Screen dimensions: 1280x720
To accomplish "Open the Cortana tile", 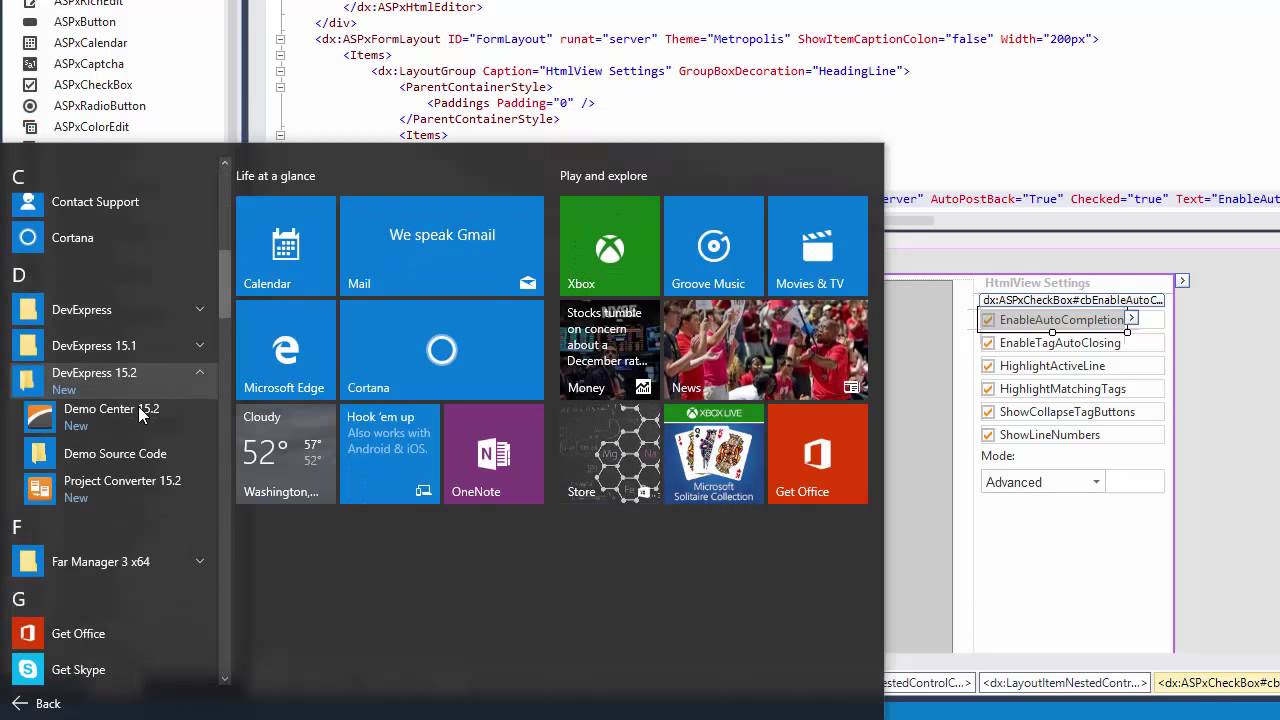I will 442,350.
